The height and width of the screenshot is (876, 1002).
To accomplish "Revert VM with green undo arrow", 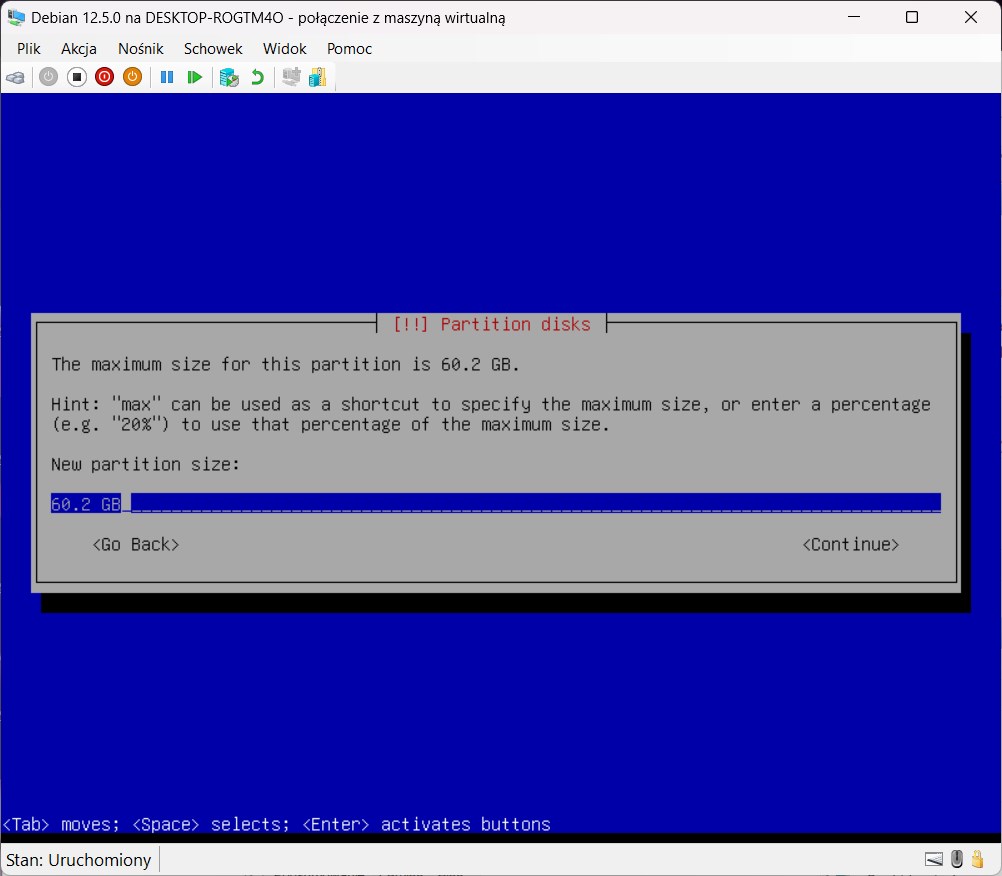I will click(x=257, y=77).
